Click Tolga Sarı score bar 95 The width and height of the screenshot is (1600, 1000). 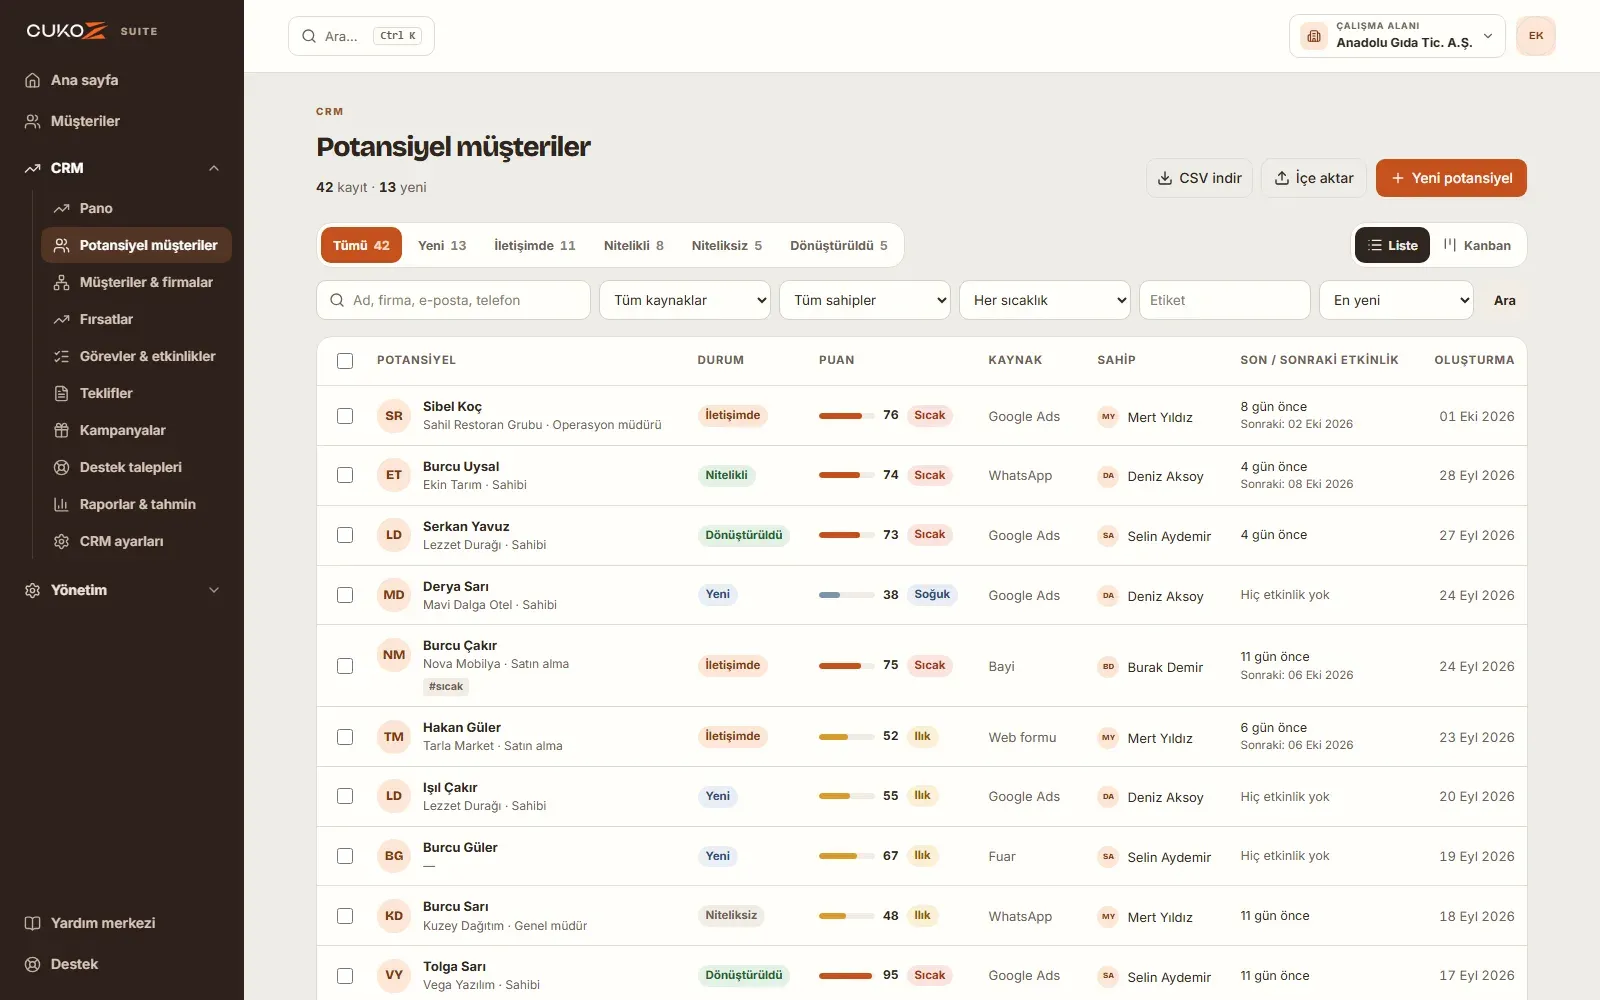(846, 975)
